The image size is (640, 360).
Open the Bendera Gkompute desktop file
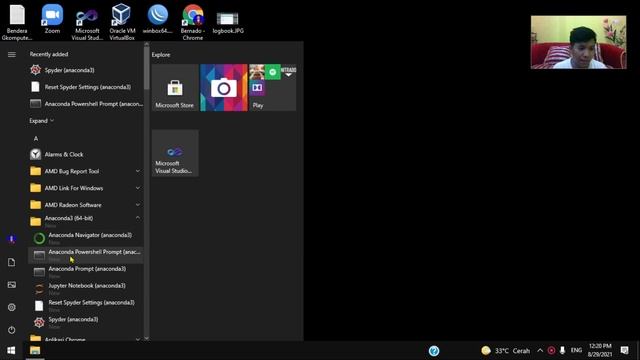[x=17, y=22]
